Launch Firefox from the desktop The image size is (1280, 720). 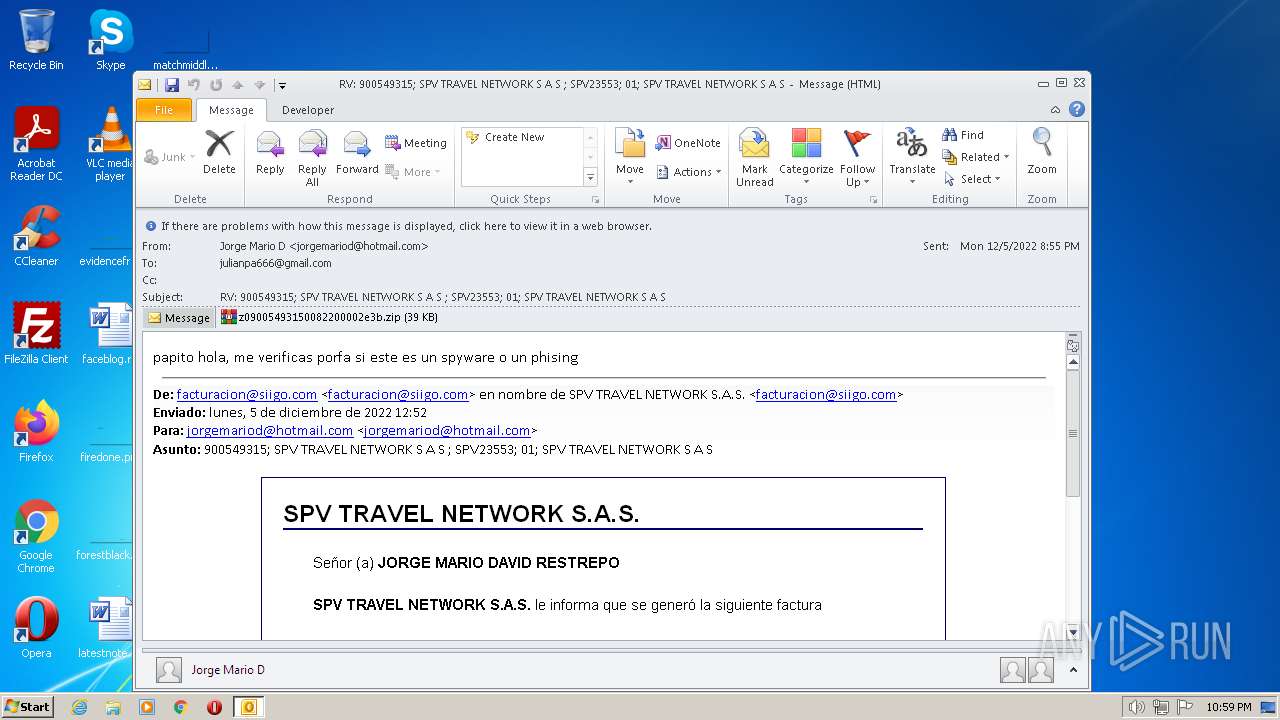coord(36,432)
